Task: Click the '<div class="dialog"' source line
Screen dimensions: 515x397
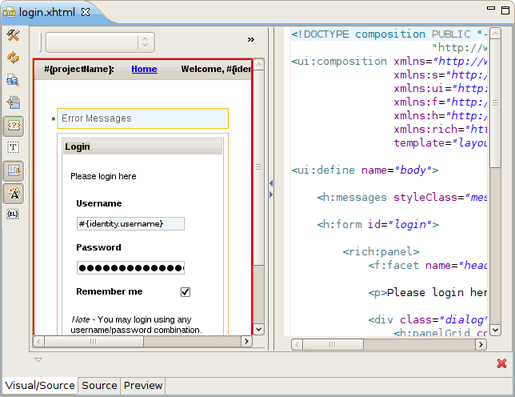Action: click(x=428, y=320)
